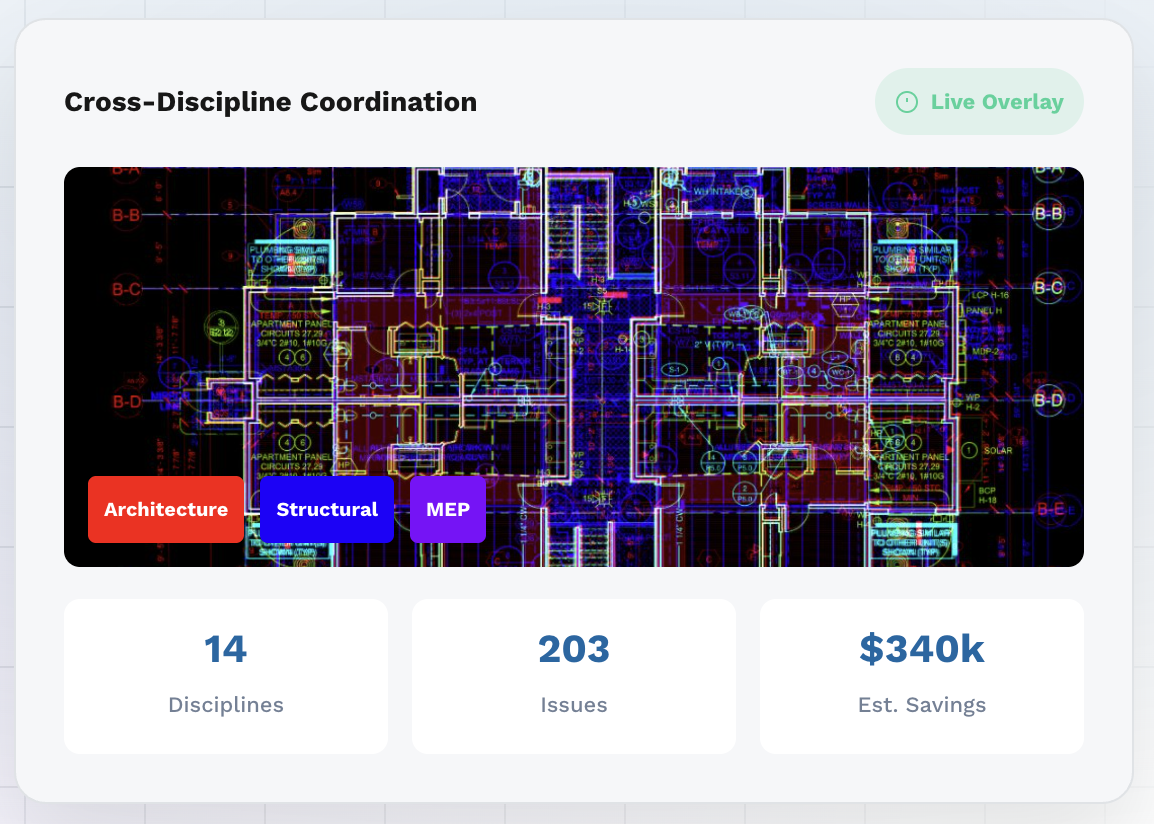Click the clock icon inside the Live Overlay badge
The height and width of the screenshot is (824, 1154).
(907, 101)
